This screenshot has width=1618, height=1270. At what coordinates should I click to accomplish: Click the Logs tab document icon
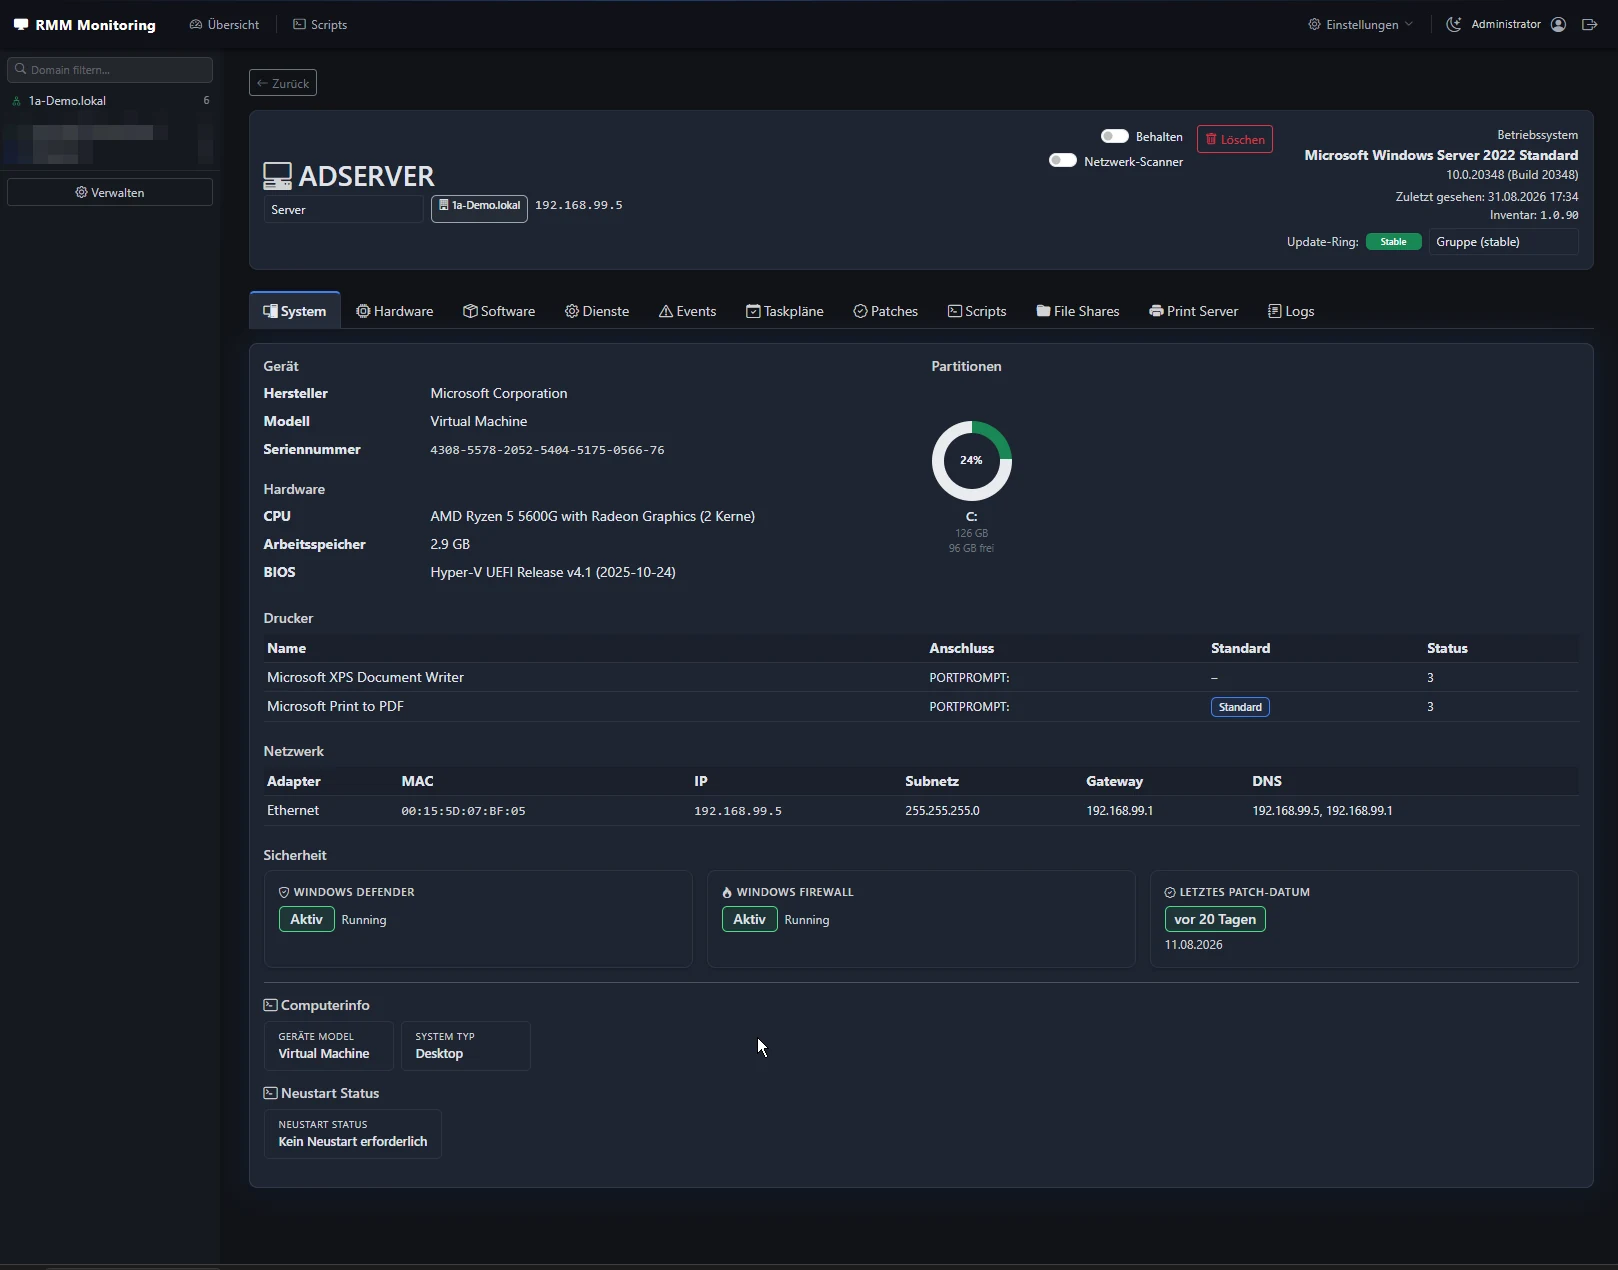click(1274, 311)
